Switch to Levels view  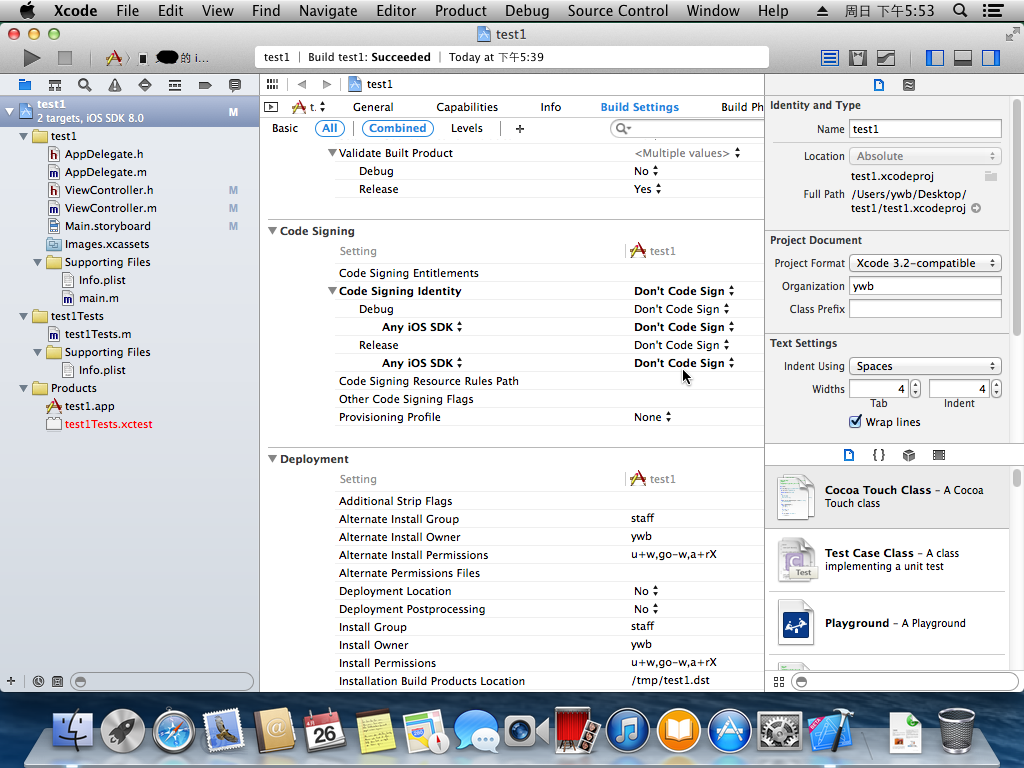466,129
